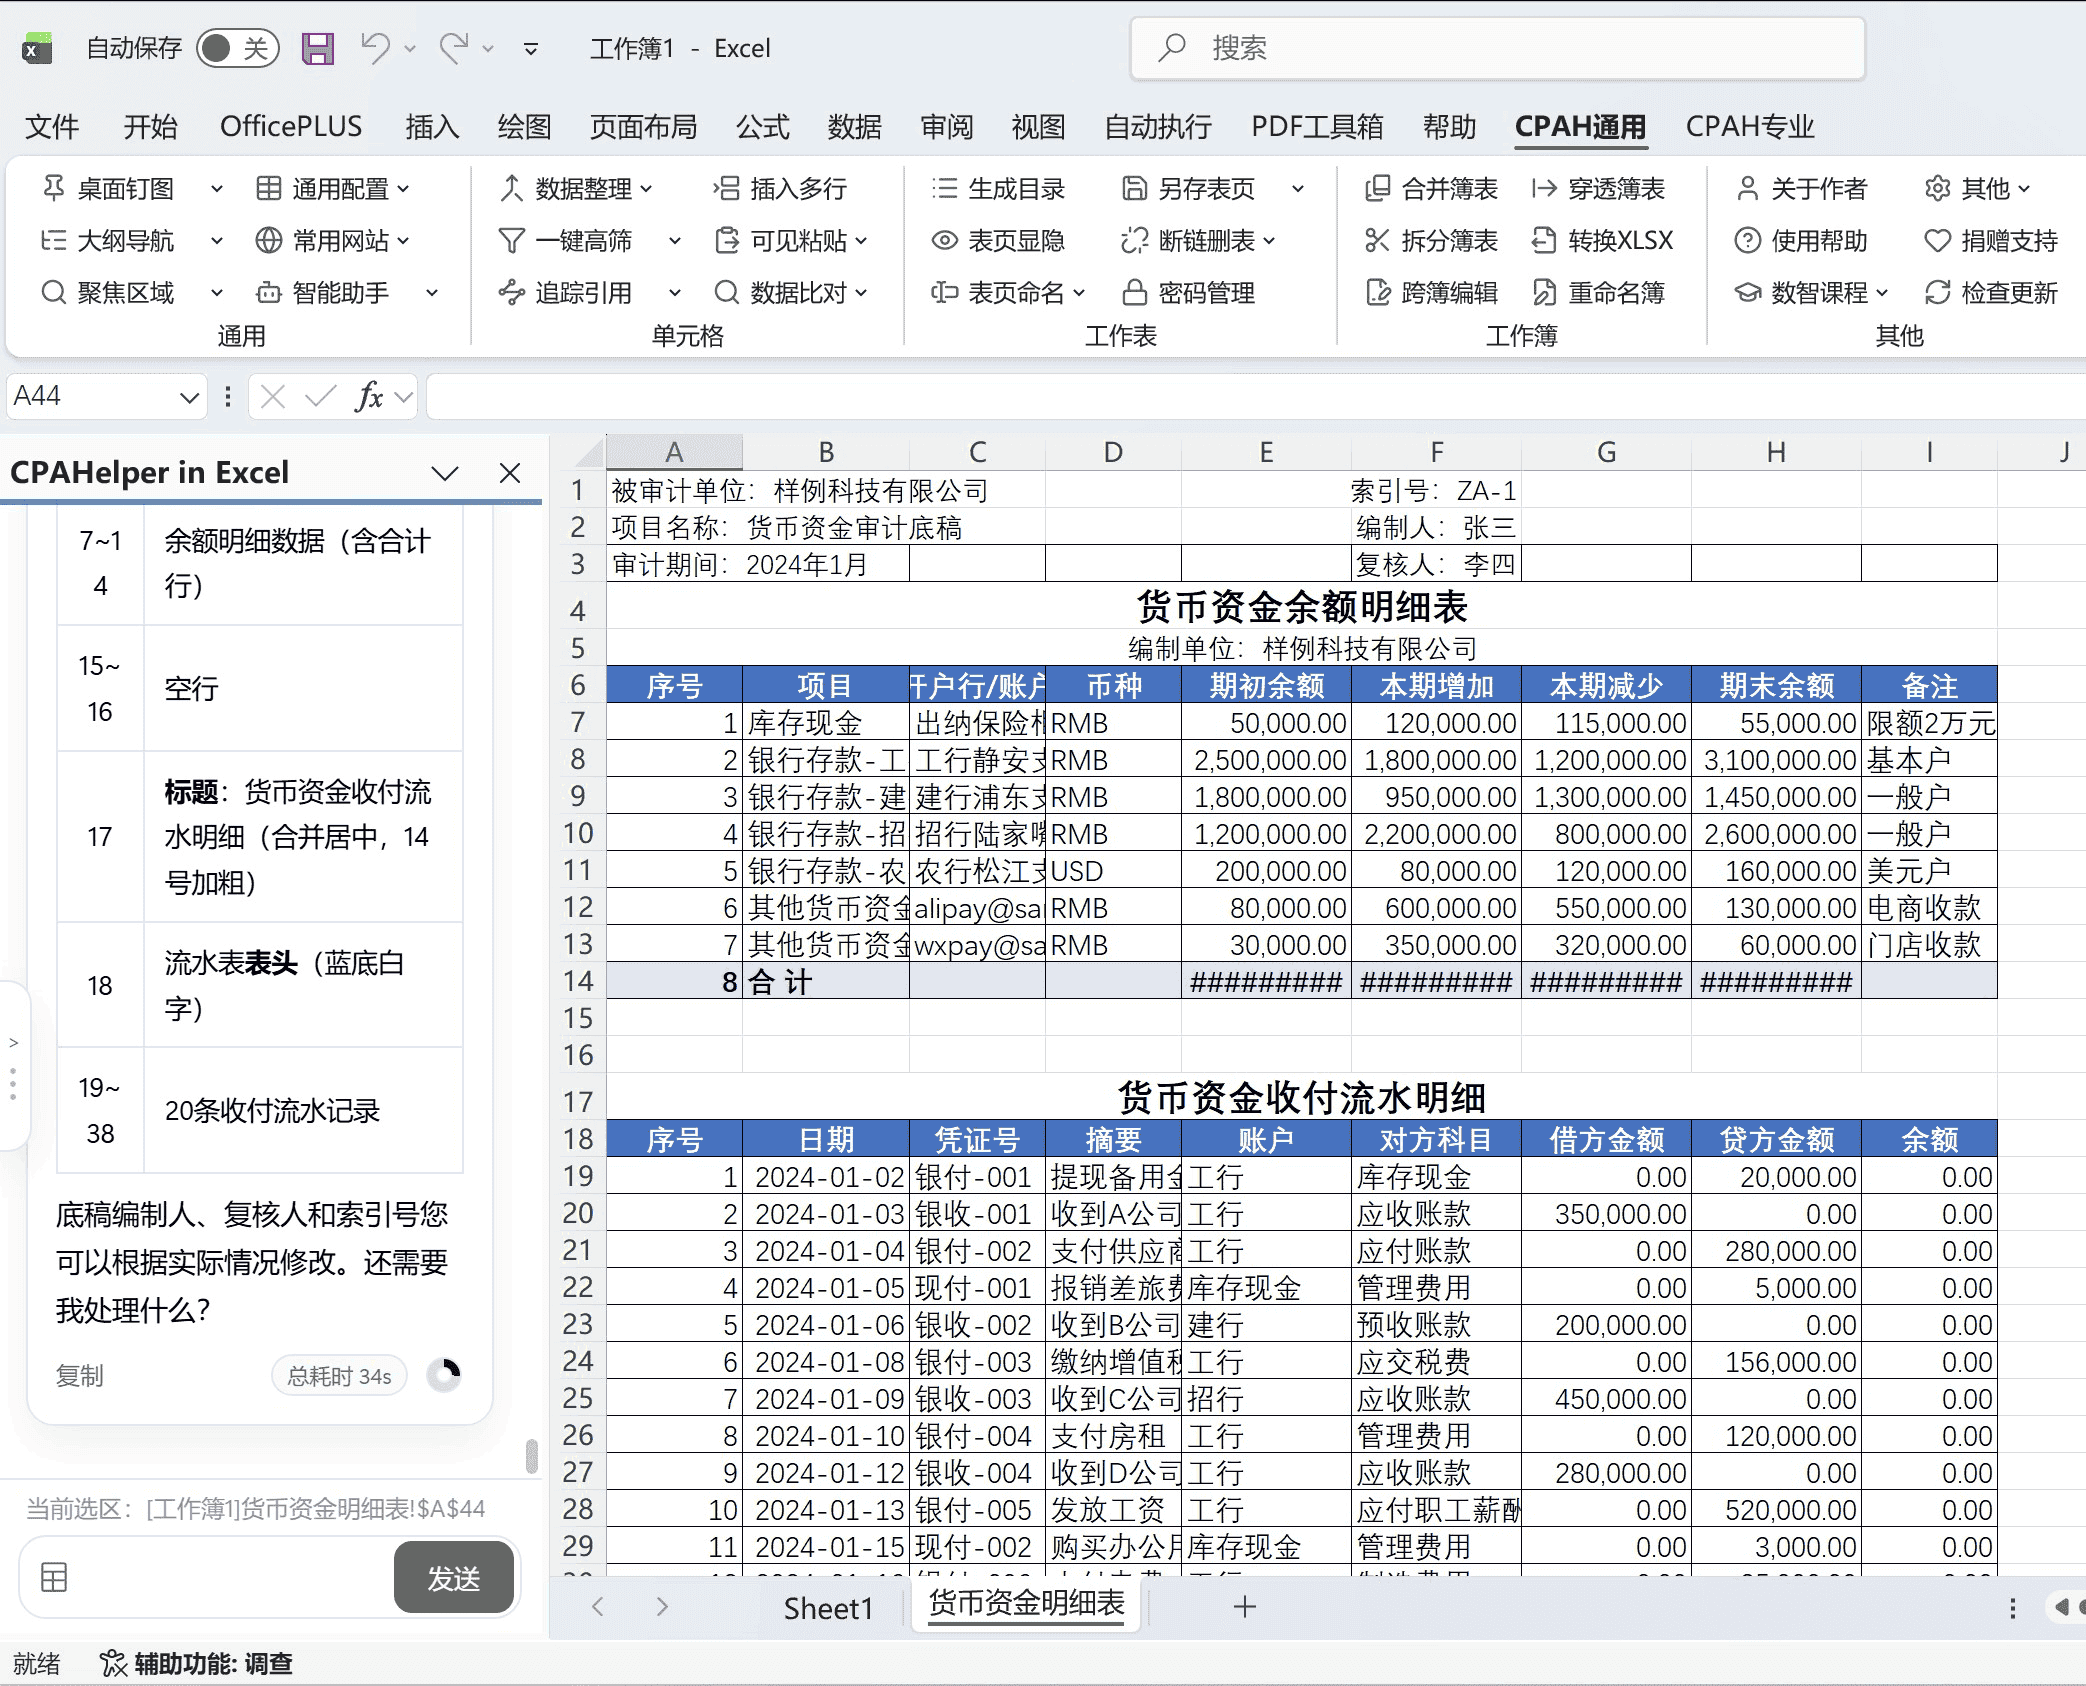Click the chat pane vertical scrollbar thumb

point(532,1456)
